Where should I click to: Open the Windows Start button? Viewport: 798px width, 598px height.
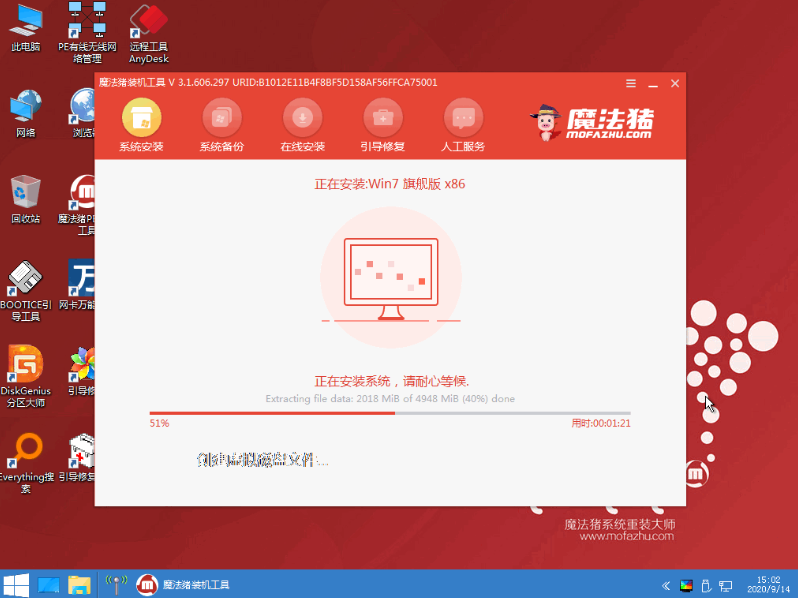click(16, 584)
